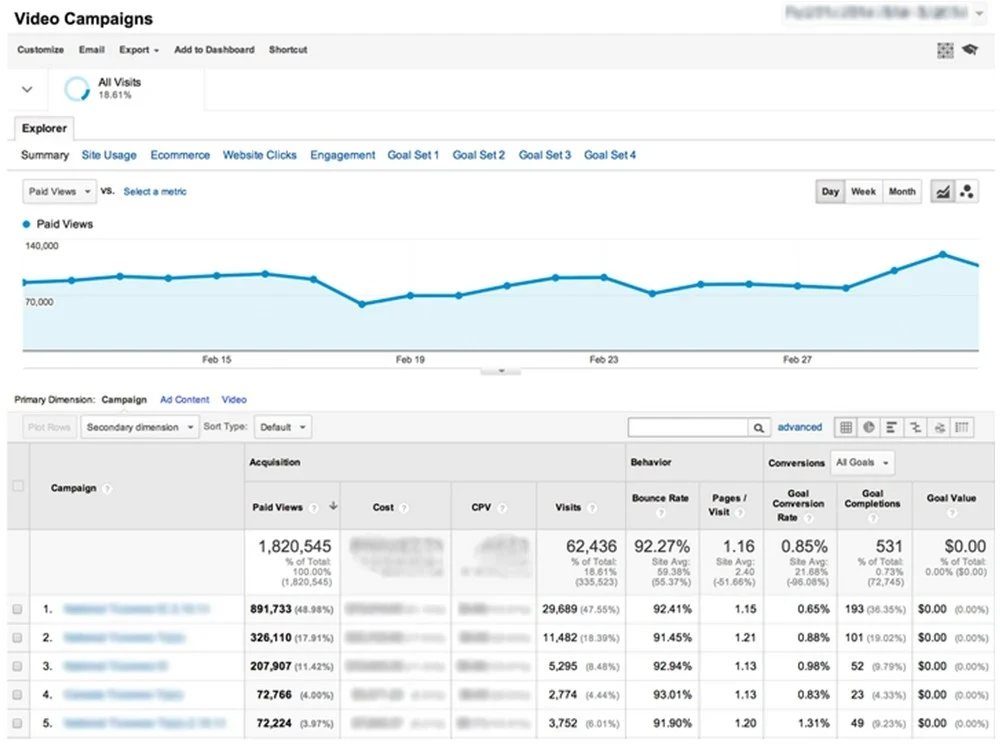This screenshot has width=1000, height=750.
Task: Click the Shortcut button
Action: coord(288,50)
